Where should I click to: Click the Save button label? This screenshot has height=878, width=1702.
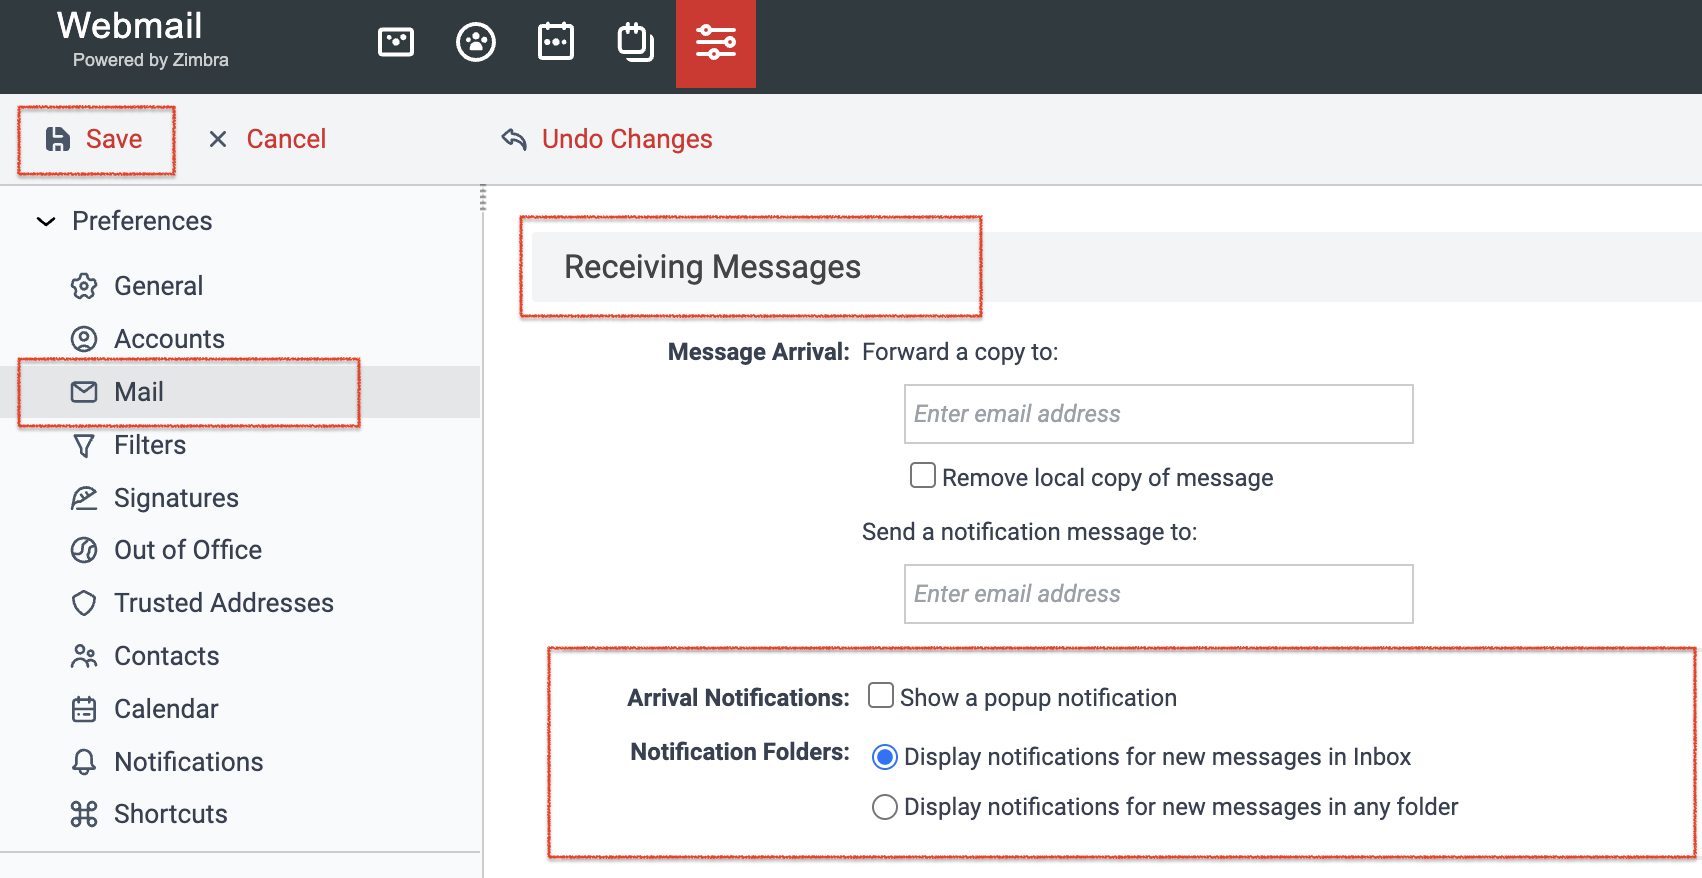click(x=114, y=139)
